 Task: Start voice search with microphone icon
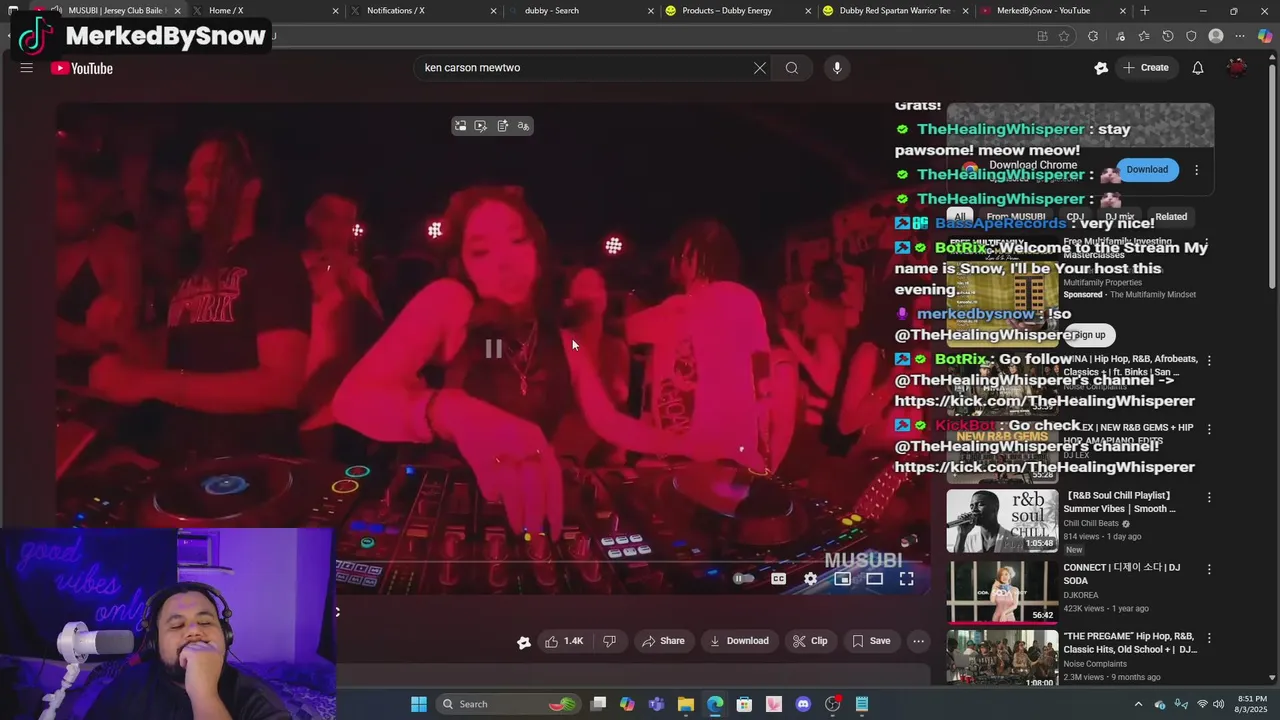[x=837, y=68]
